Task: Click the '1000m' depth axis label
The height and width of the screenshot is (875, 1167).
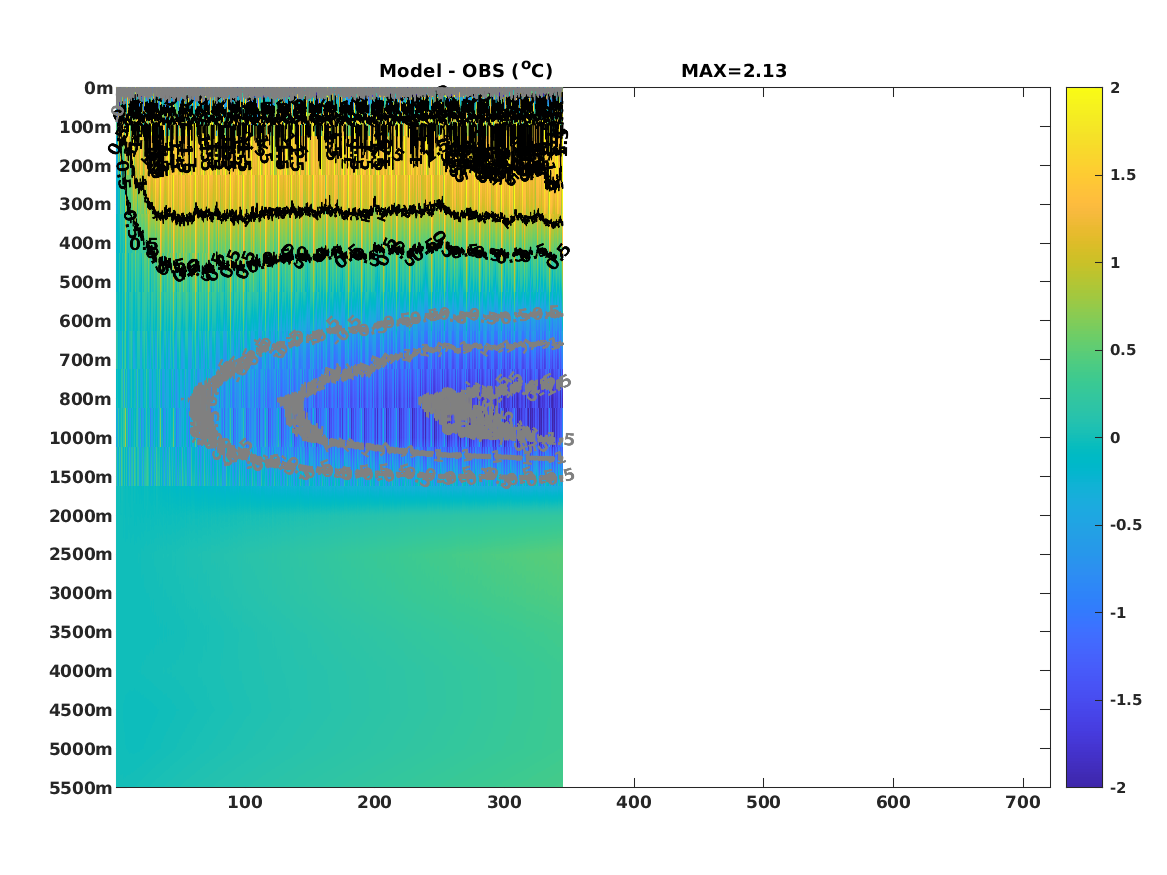Action: pos(81,438)
